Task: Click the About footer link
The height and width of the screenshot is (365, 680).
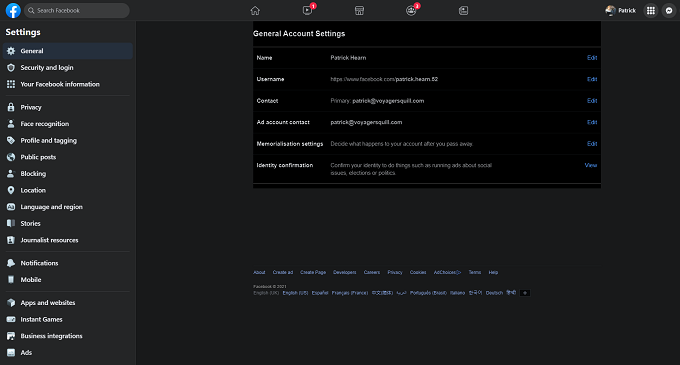Action: [x=259, y=272]
